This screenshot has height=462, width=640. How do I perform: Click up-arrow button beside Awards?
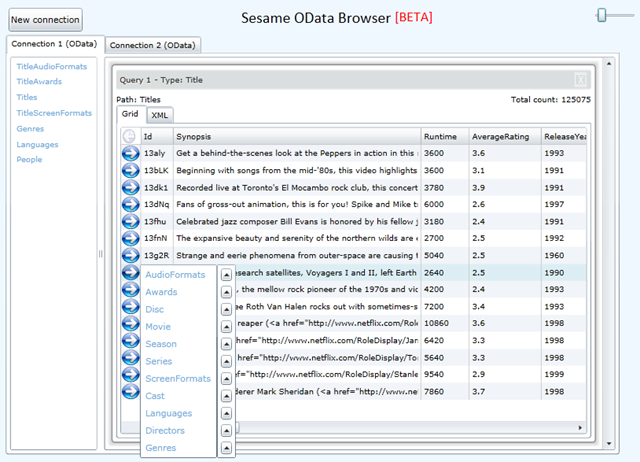[x=227, y=292]
